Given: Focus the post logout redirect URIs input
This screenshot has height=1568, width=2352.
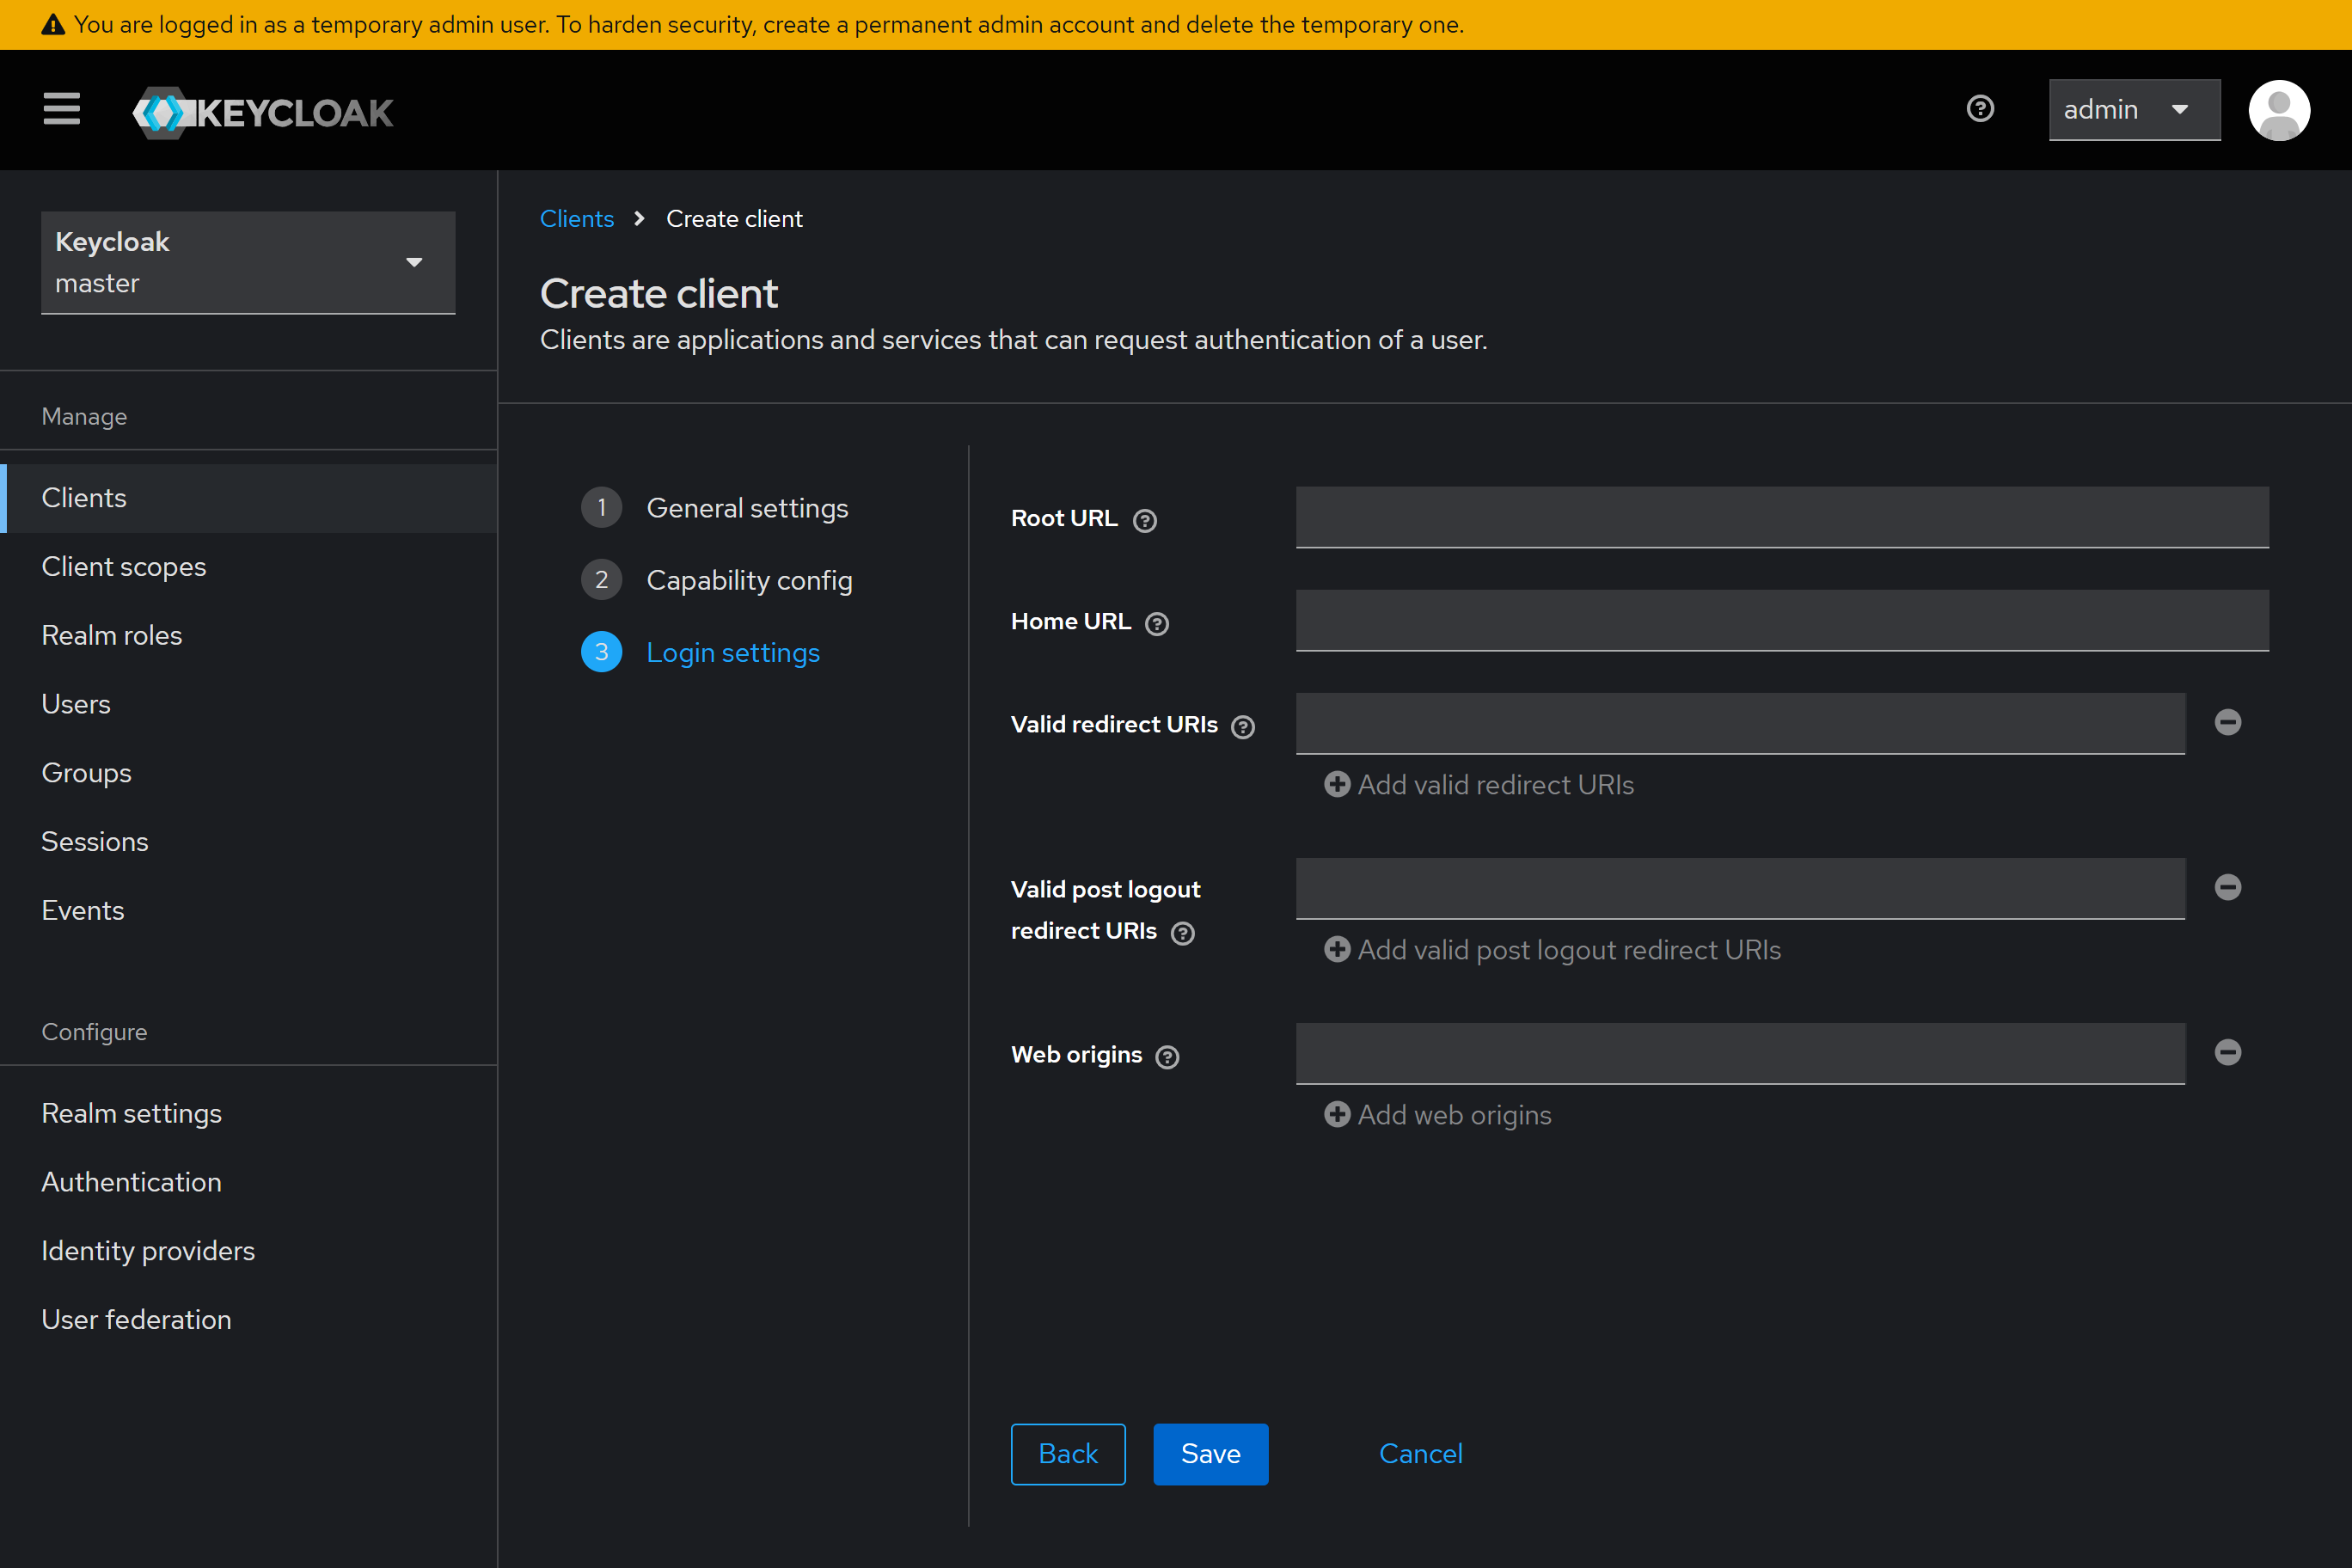Looking at the screenshot, I should click(1740, 888).
